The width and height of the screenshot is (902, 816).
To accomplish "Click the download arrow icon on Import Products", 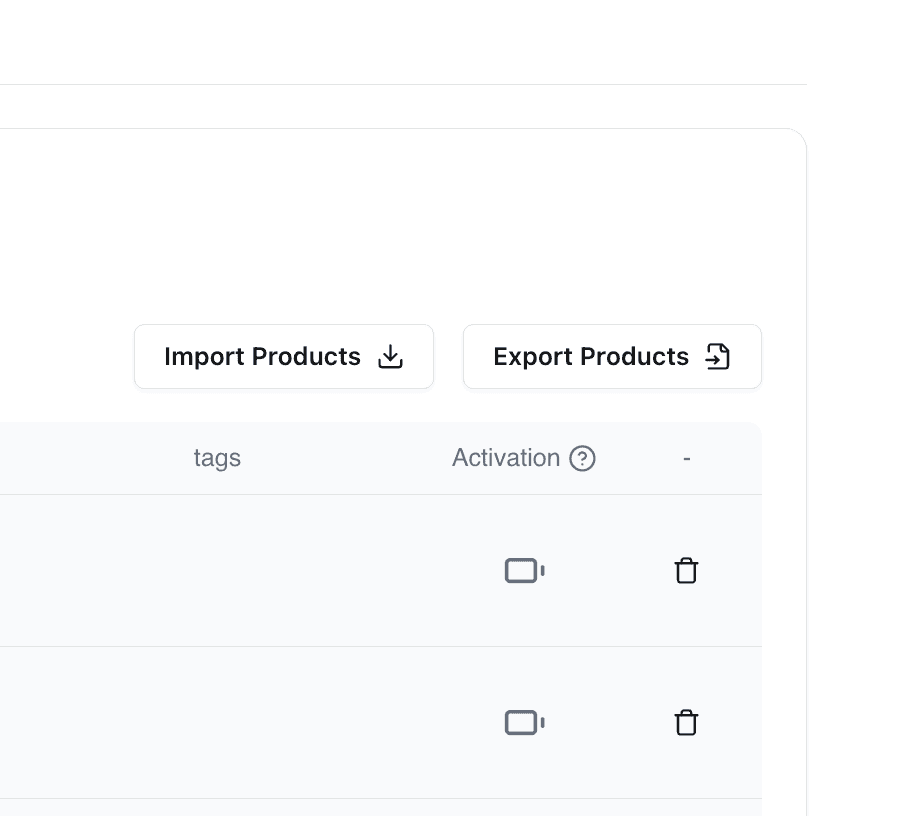I will click(x=390, y=357).
